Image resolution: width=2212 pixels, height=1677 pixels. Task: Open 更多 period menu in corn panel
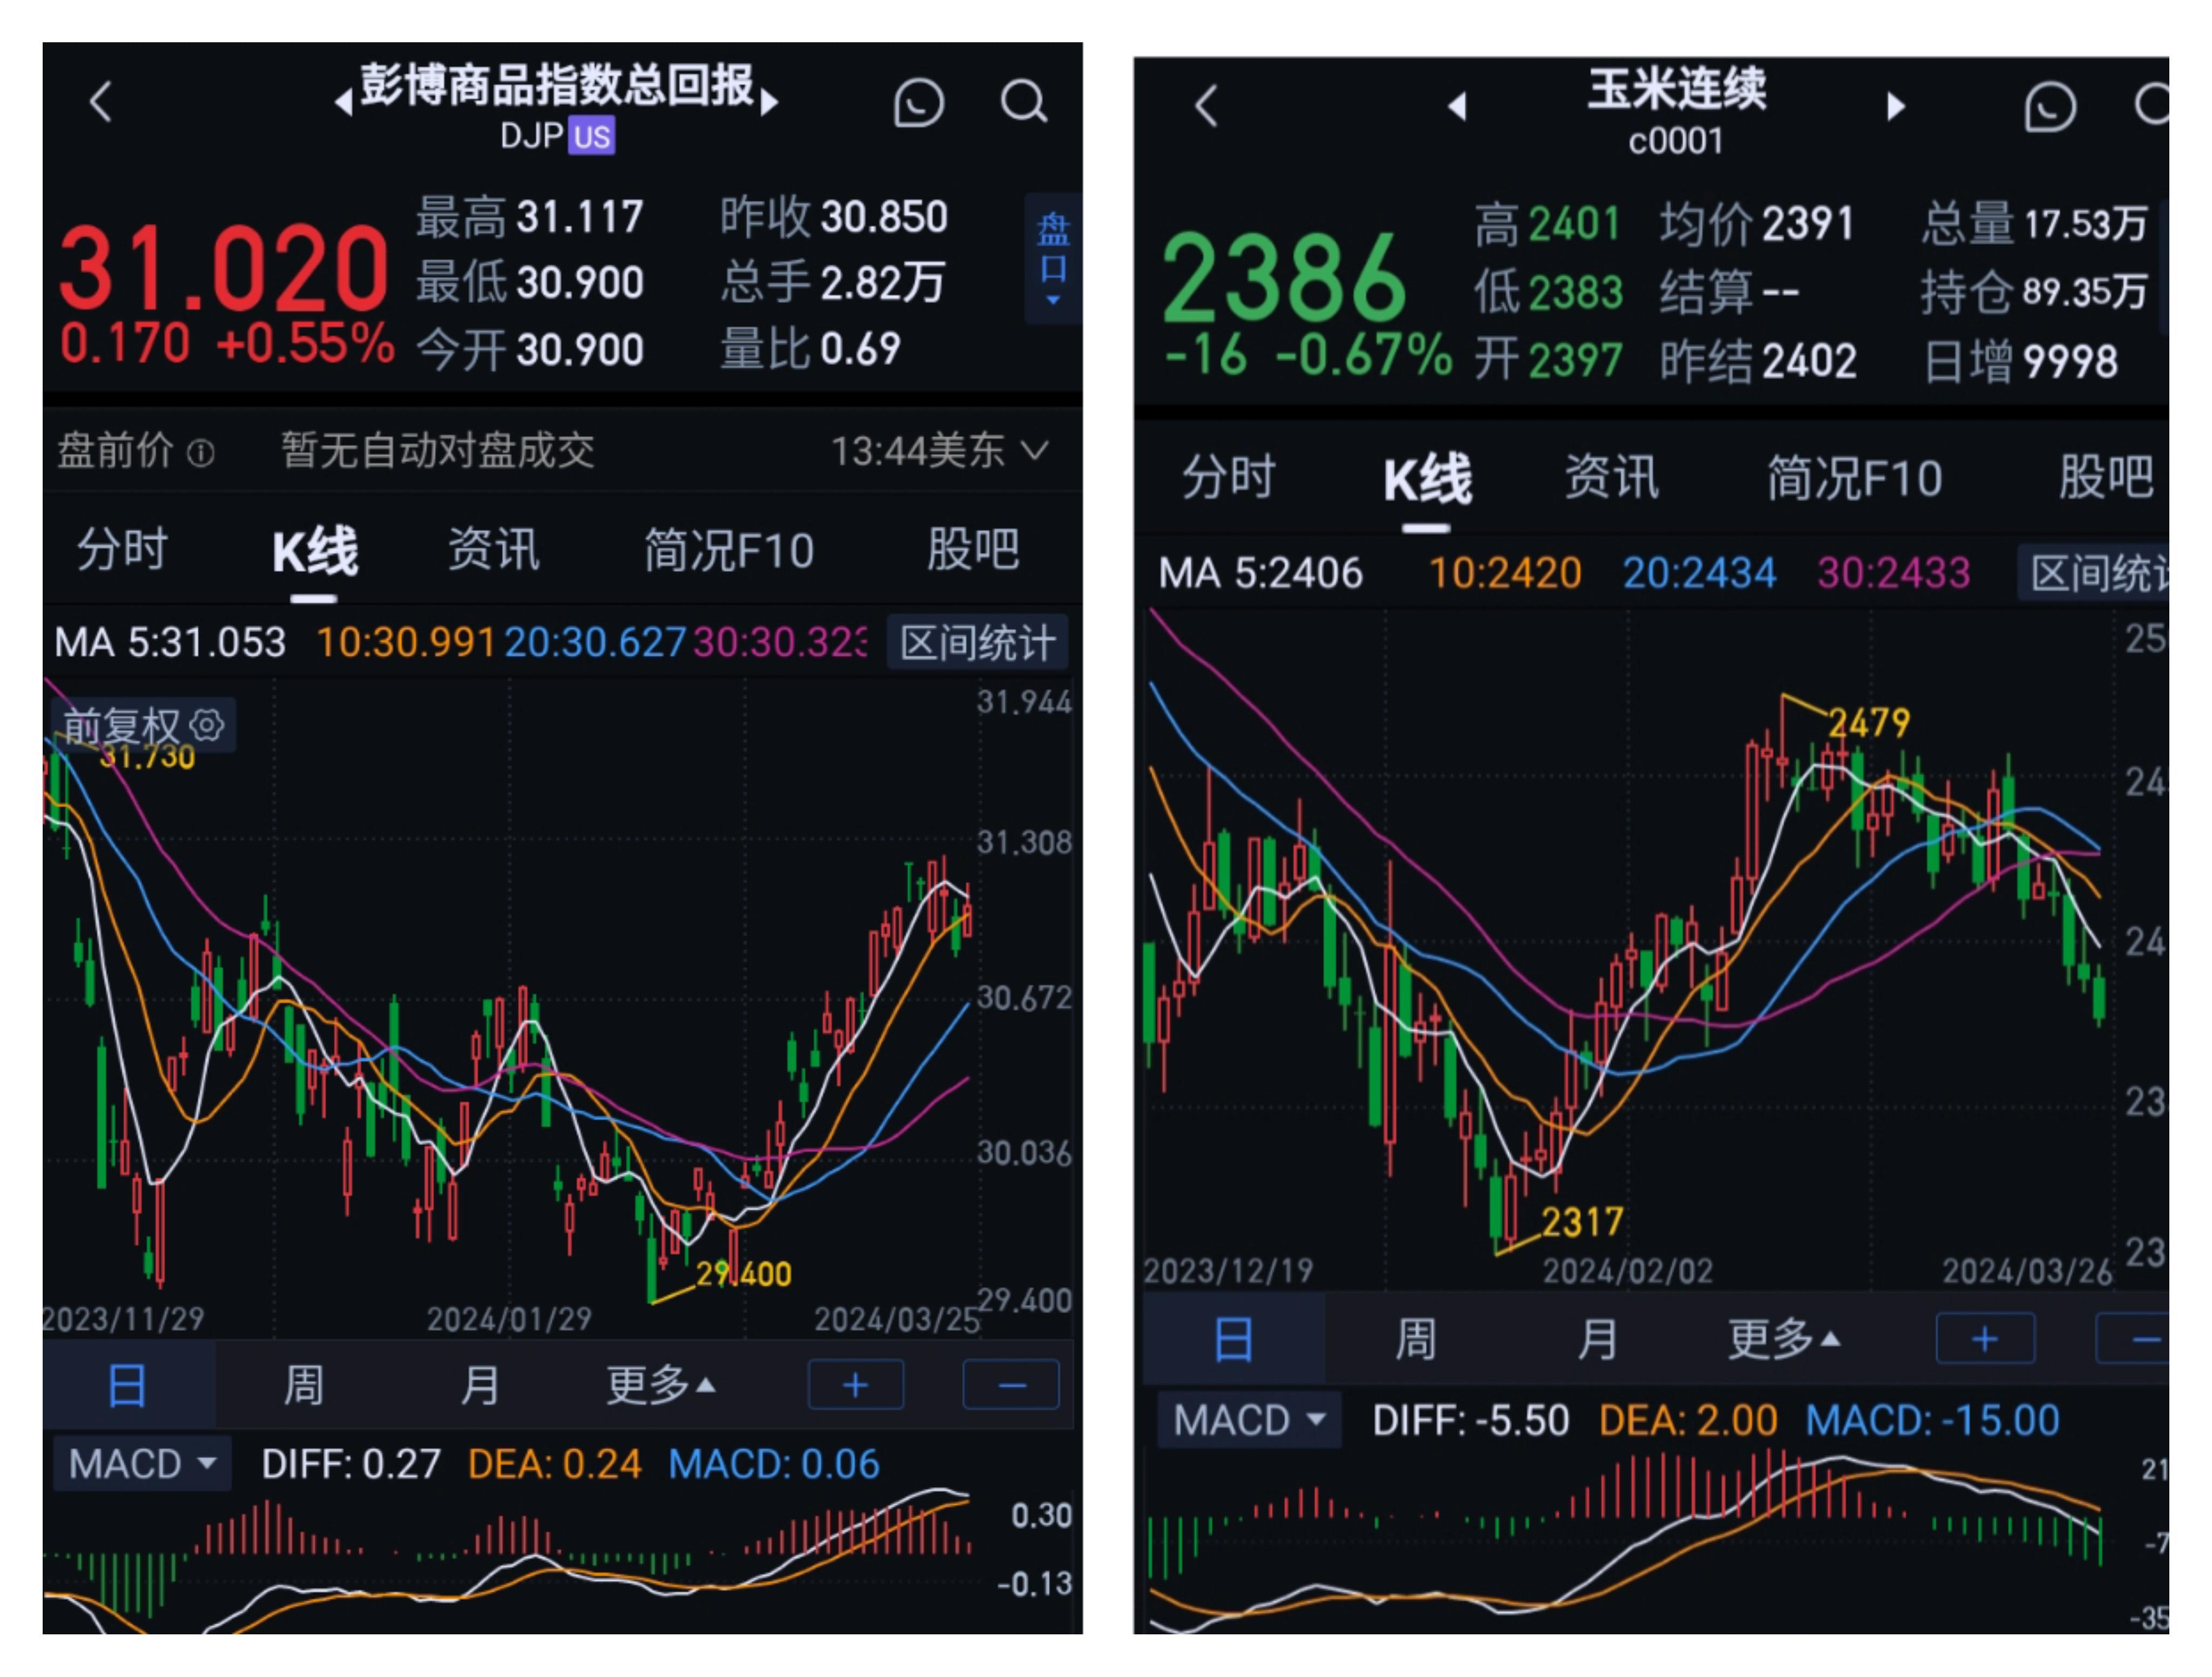[1785, 1338]
